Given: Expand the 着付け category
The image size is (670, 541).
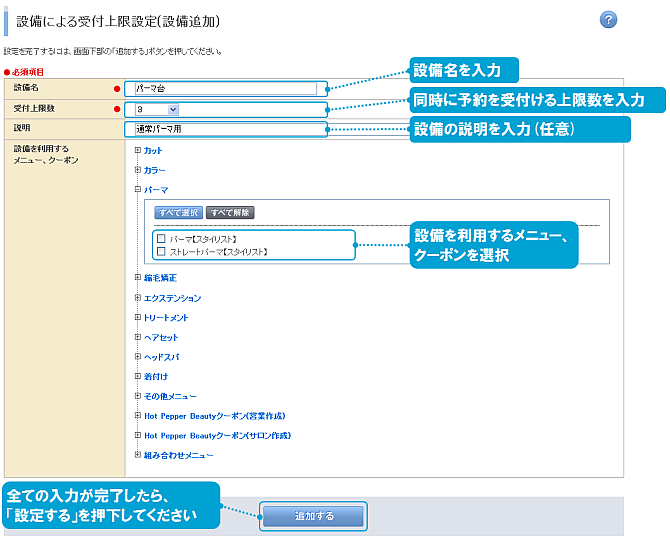Looking at the screenshot, I should tap(138, 376).
